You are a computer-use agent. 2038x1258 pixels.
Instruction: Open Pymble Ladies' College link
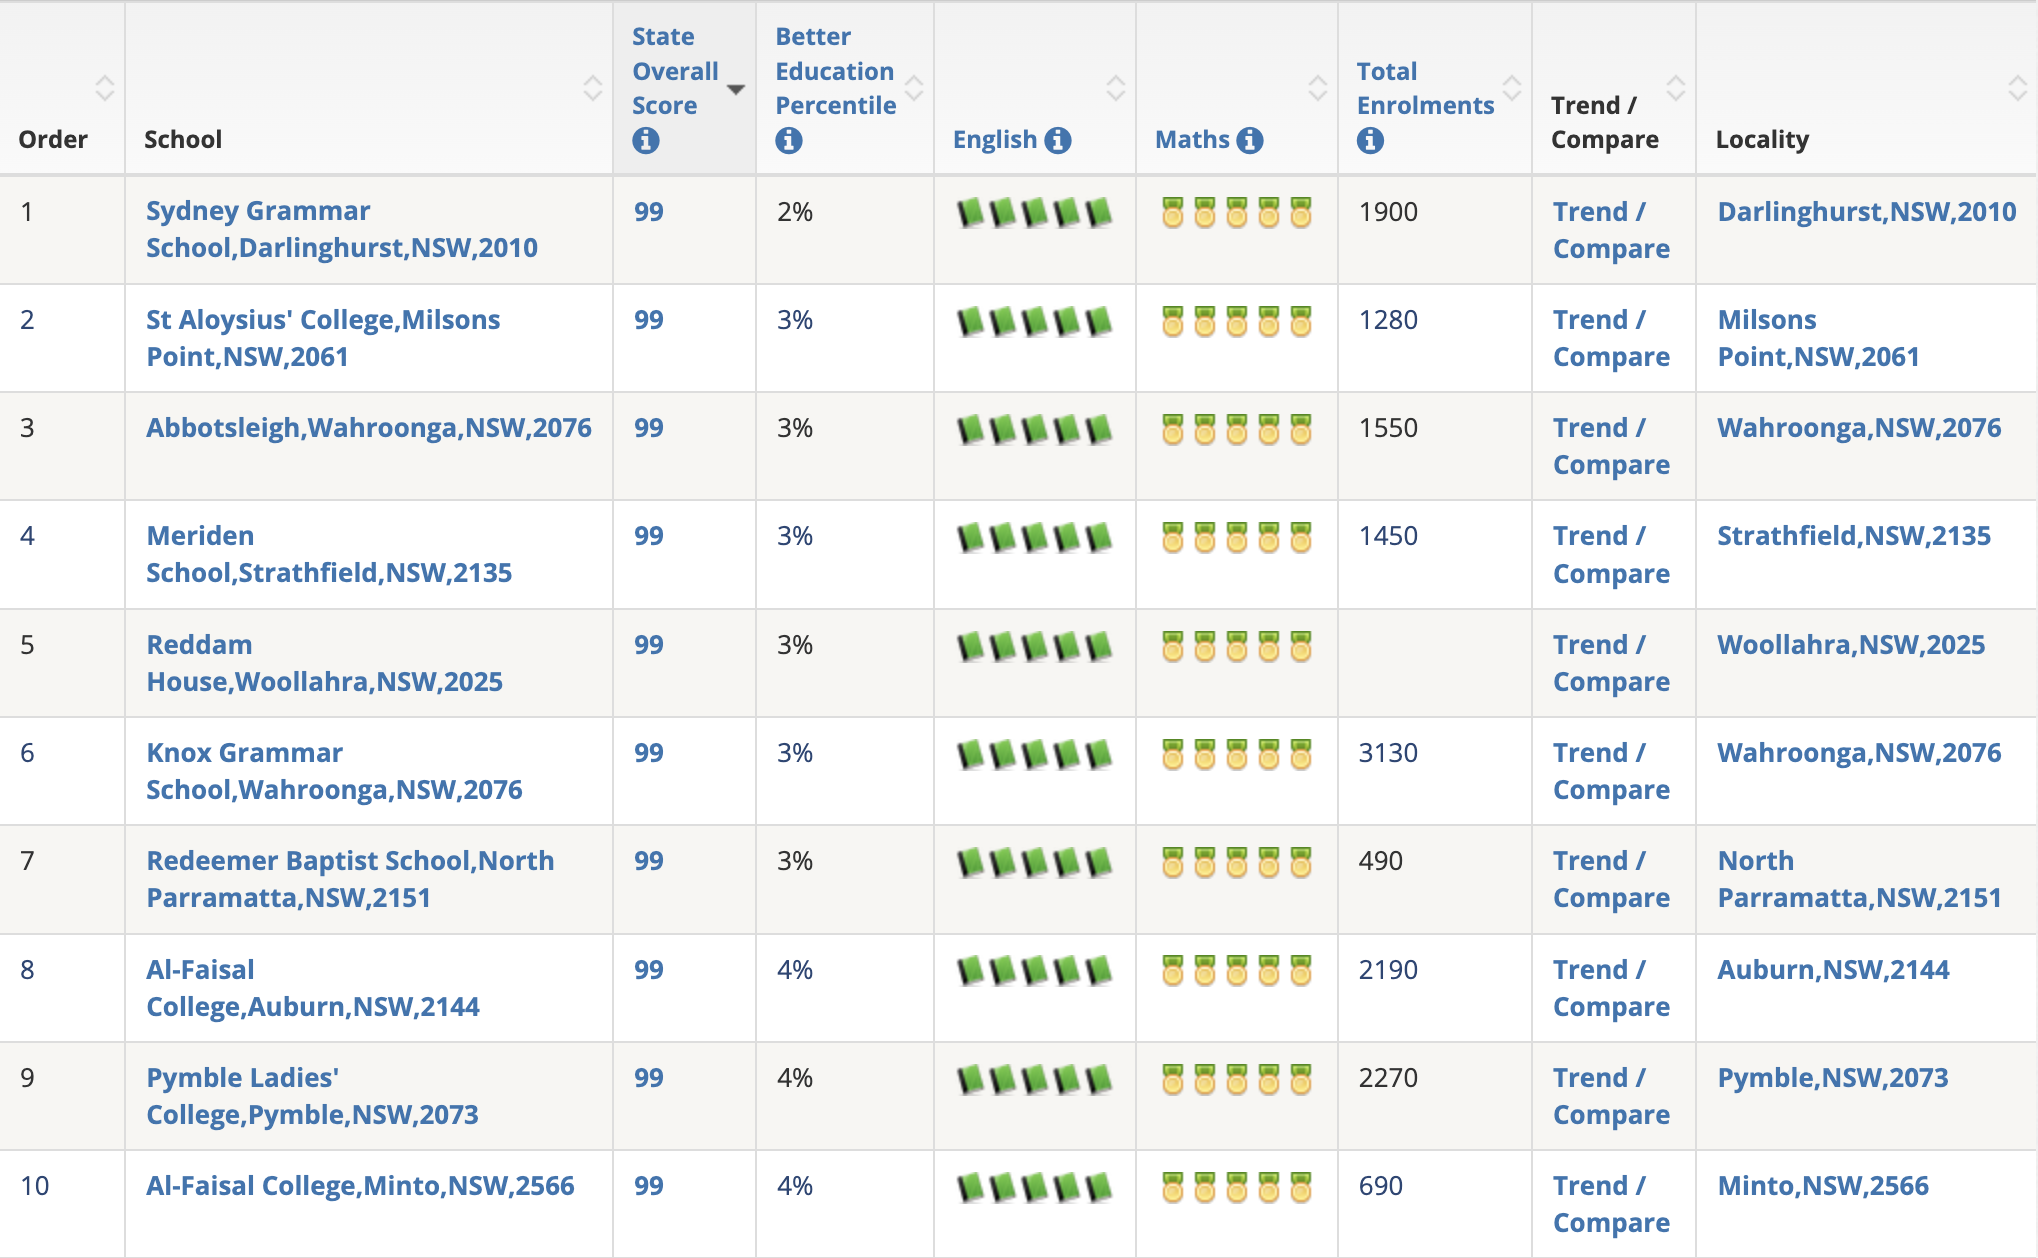tap(312, 1096)
